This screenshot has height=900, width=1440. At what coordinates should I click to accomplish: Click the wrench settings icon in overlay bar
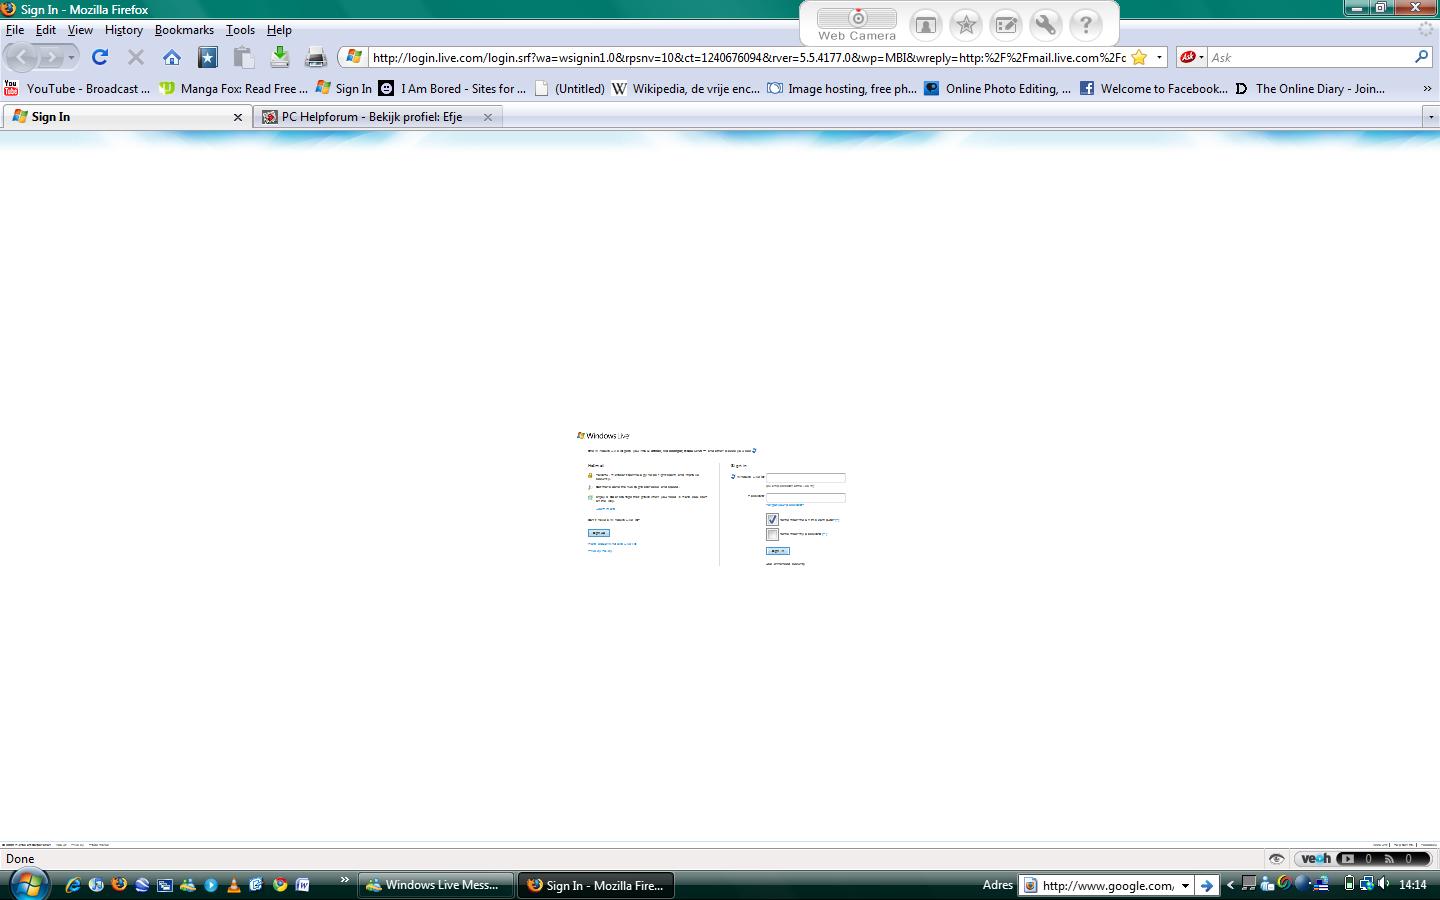1046,25
